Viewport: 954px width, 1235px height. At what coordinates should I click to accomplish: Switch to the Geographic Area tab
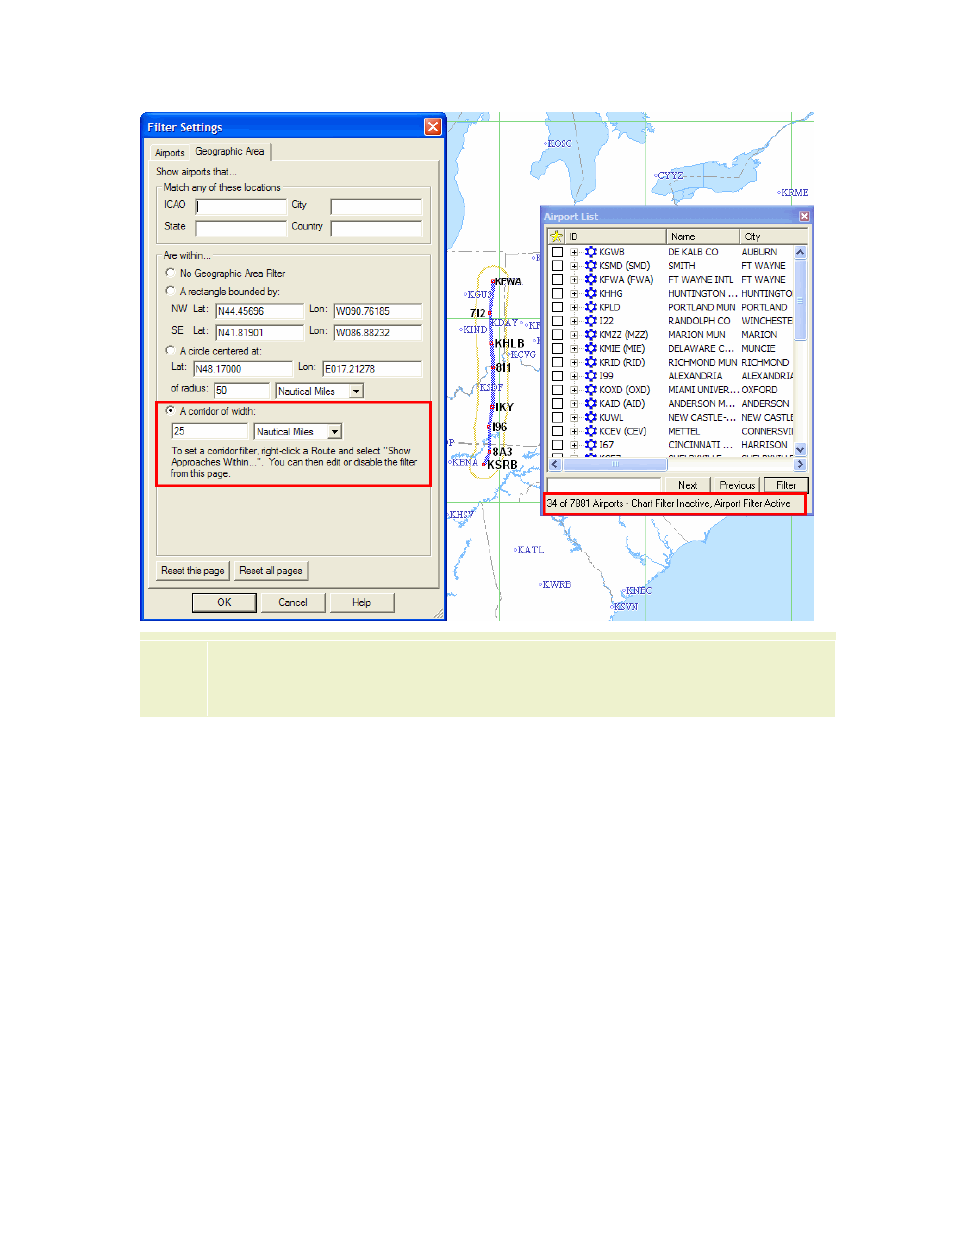(x=230, y=151)
